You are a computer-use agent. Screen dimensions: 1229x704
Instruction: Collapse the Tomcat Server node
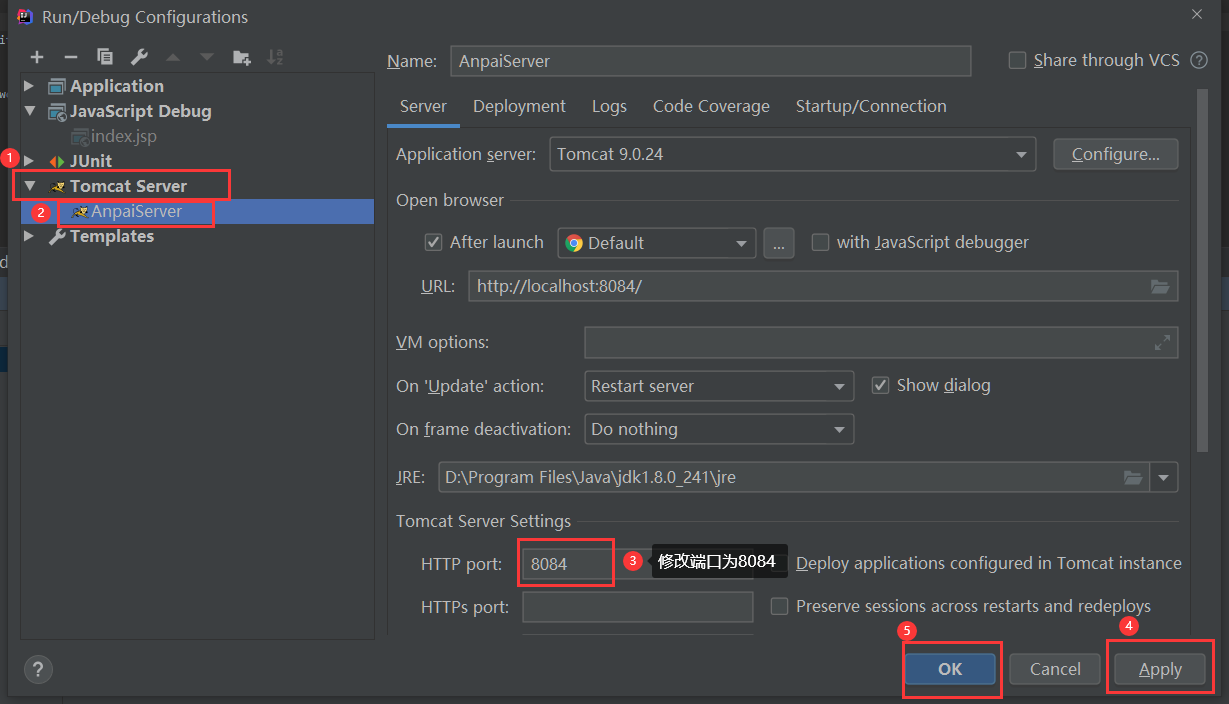click(x=29, y=186)
